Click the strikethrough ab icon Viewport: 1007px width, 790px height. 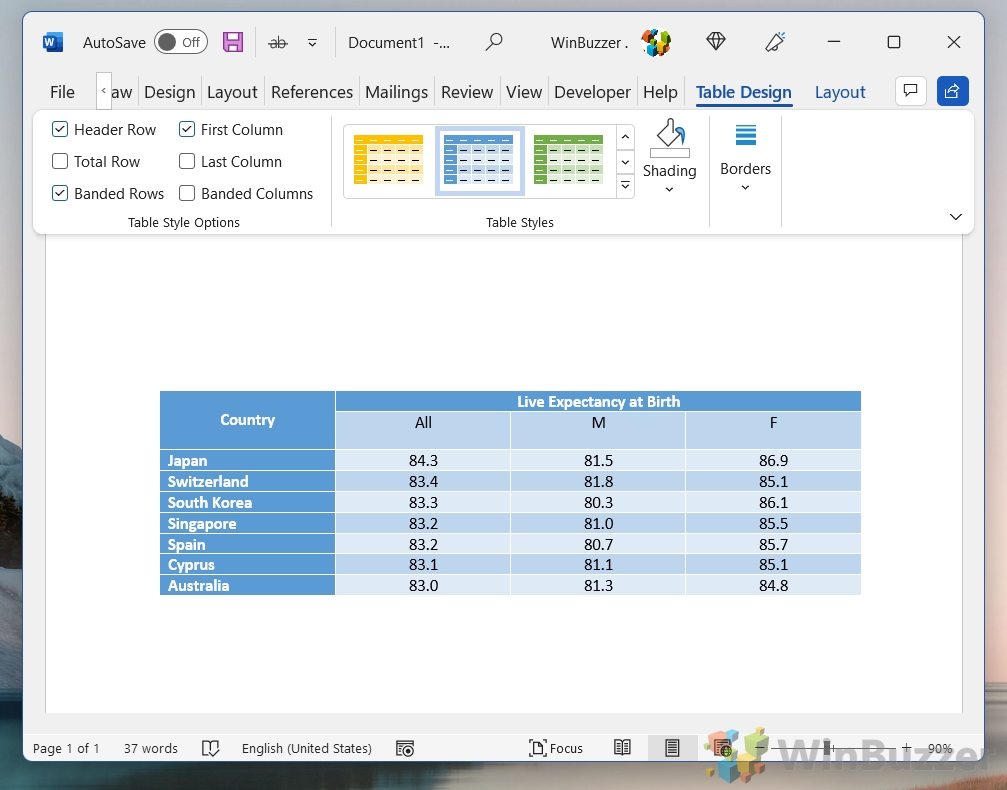[x=278, y=42]
